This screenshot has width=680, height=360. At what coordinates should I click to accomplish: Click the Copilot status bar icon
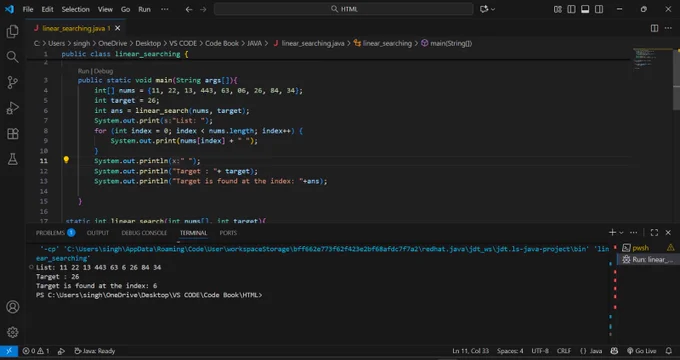(x=614, y=351)
